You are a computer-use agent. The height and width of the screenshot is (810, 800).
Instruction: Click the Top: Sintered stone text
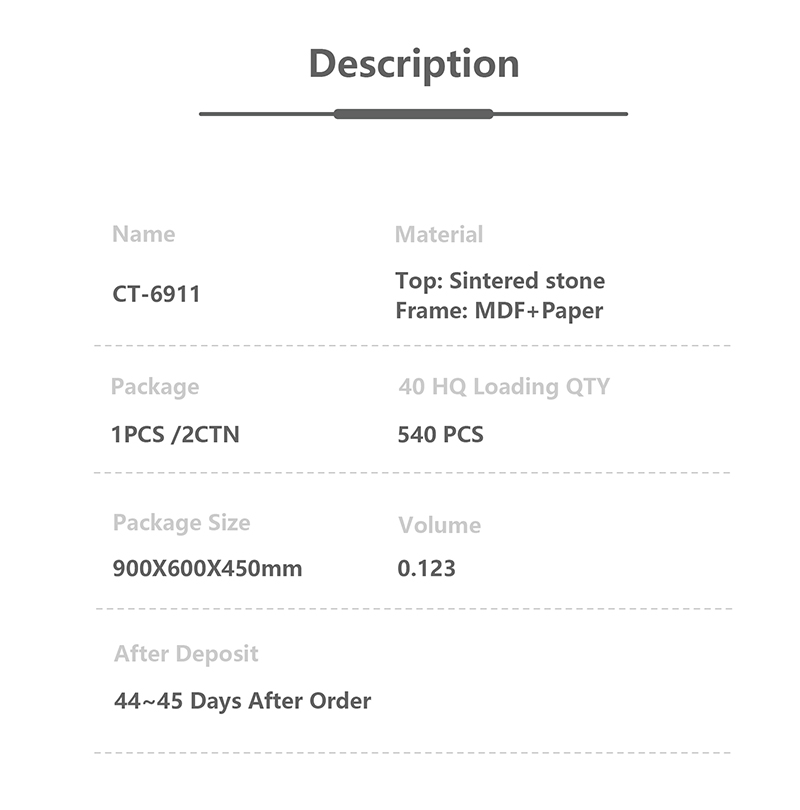pyautogui.click(x=500, y=281)
